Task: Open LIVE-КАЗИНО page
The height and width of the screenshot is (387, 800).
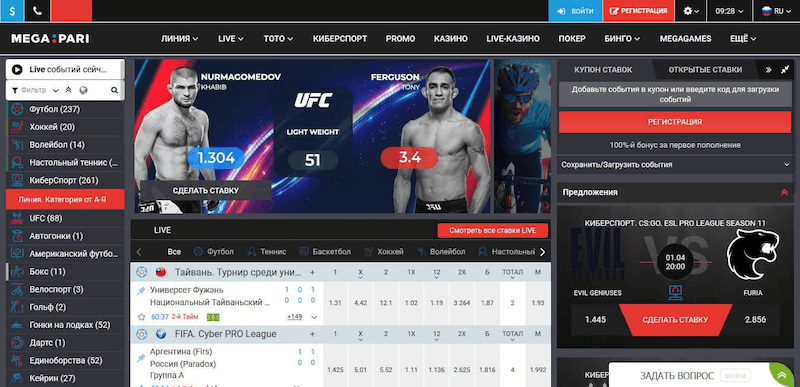Action: click(513, 39)
